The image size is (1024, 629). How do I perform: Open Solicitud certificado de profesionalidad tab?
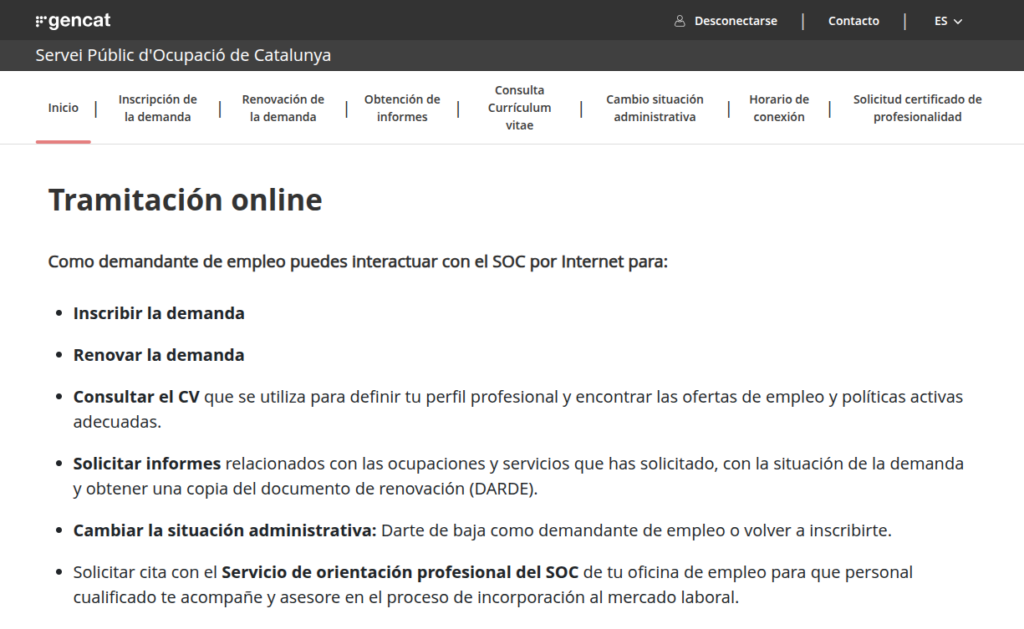[x=917, y=108]
